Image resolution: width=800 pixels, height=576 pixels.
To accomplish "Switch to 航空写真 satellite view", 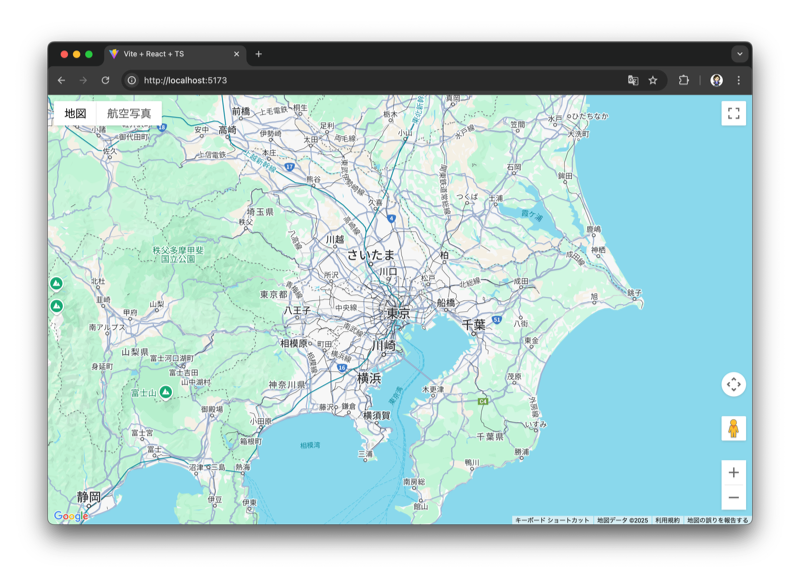I will [x=129, y=114].
